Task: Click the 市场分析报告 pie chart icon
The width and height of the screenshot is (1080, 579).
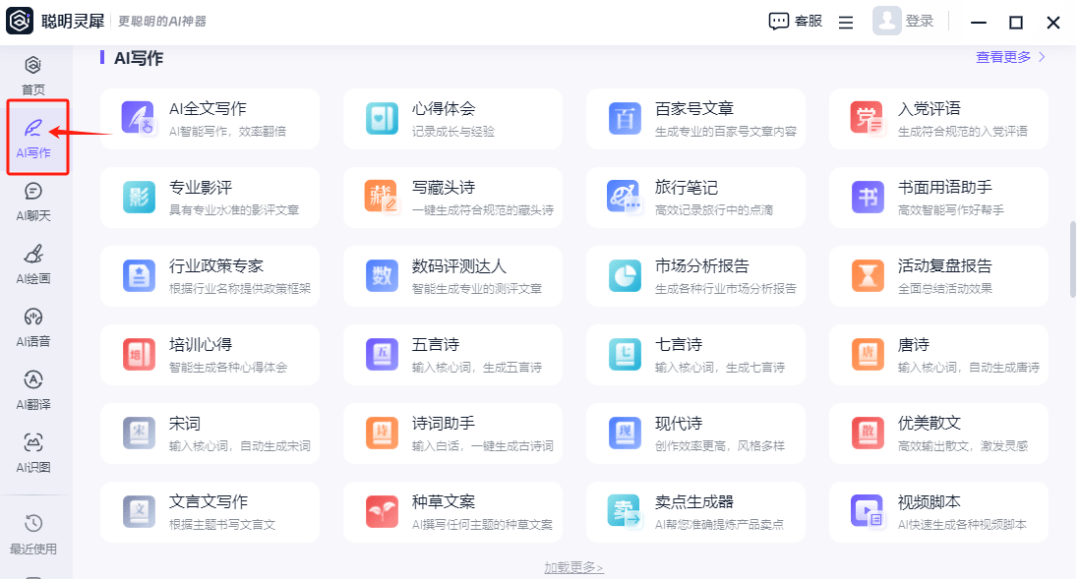Action: tap(625, 275)
